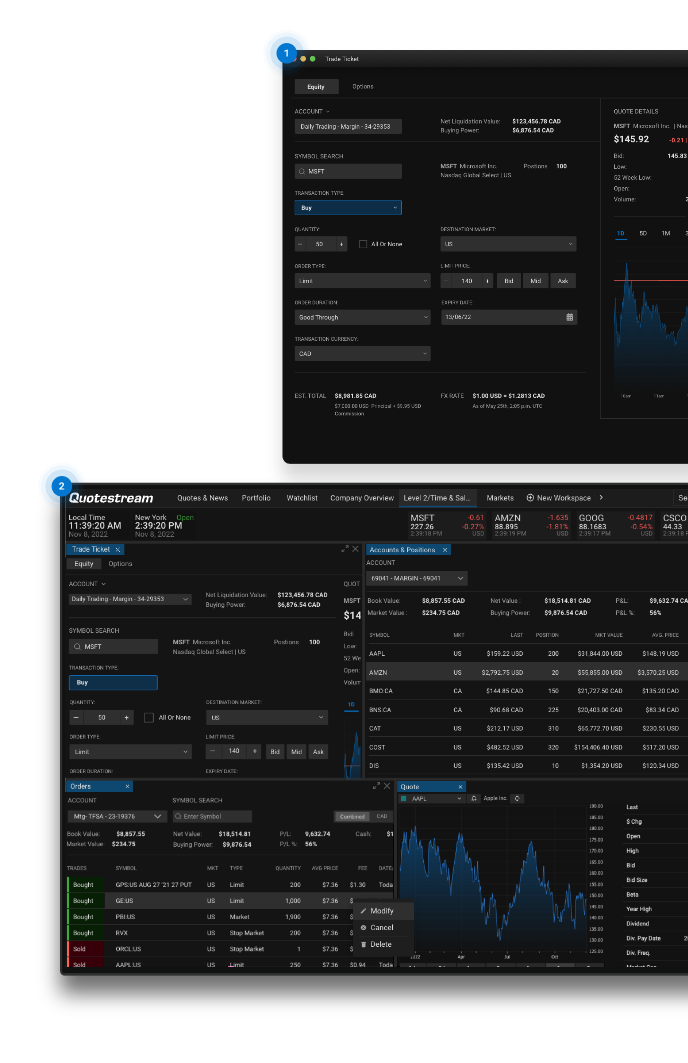Open Mtg-TFSA account dropdown in Orders panel
This screenshot has height=1063, width=688.
click(116, 816)
